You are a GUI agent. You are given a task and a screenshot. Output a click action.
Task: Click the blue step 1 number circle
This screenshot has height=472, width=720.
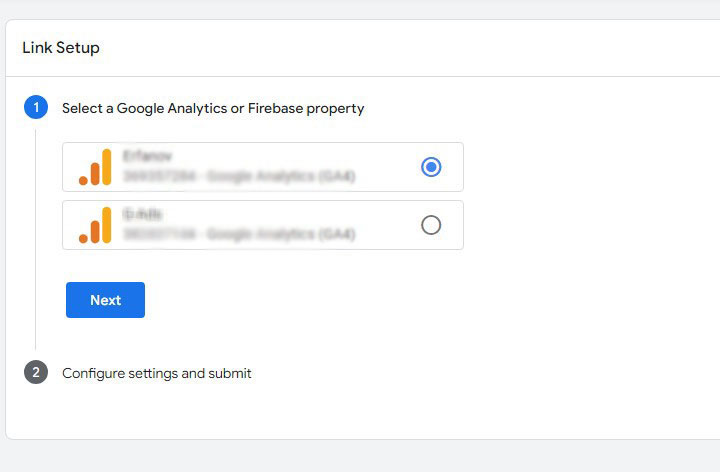click(x=36, y=107)
